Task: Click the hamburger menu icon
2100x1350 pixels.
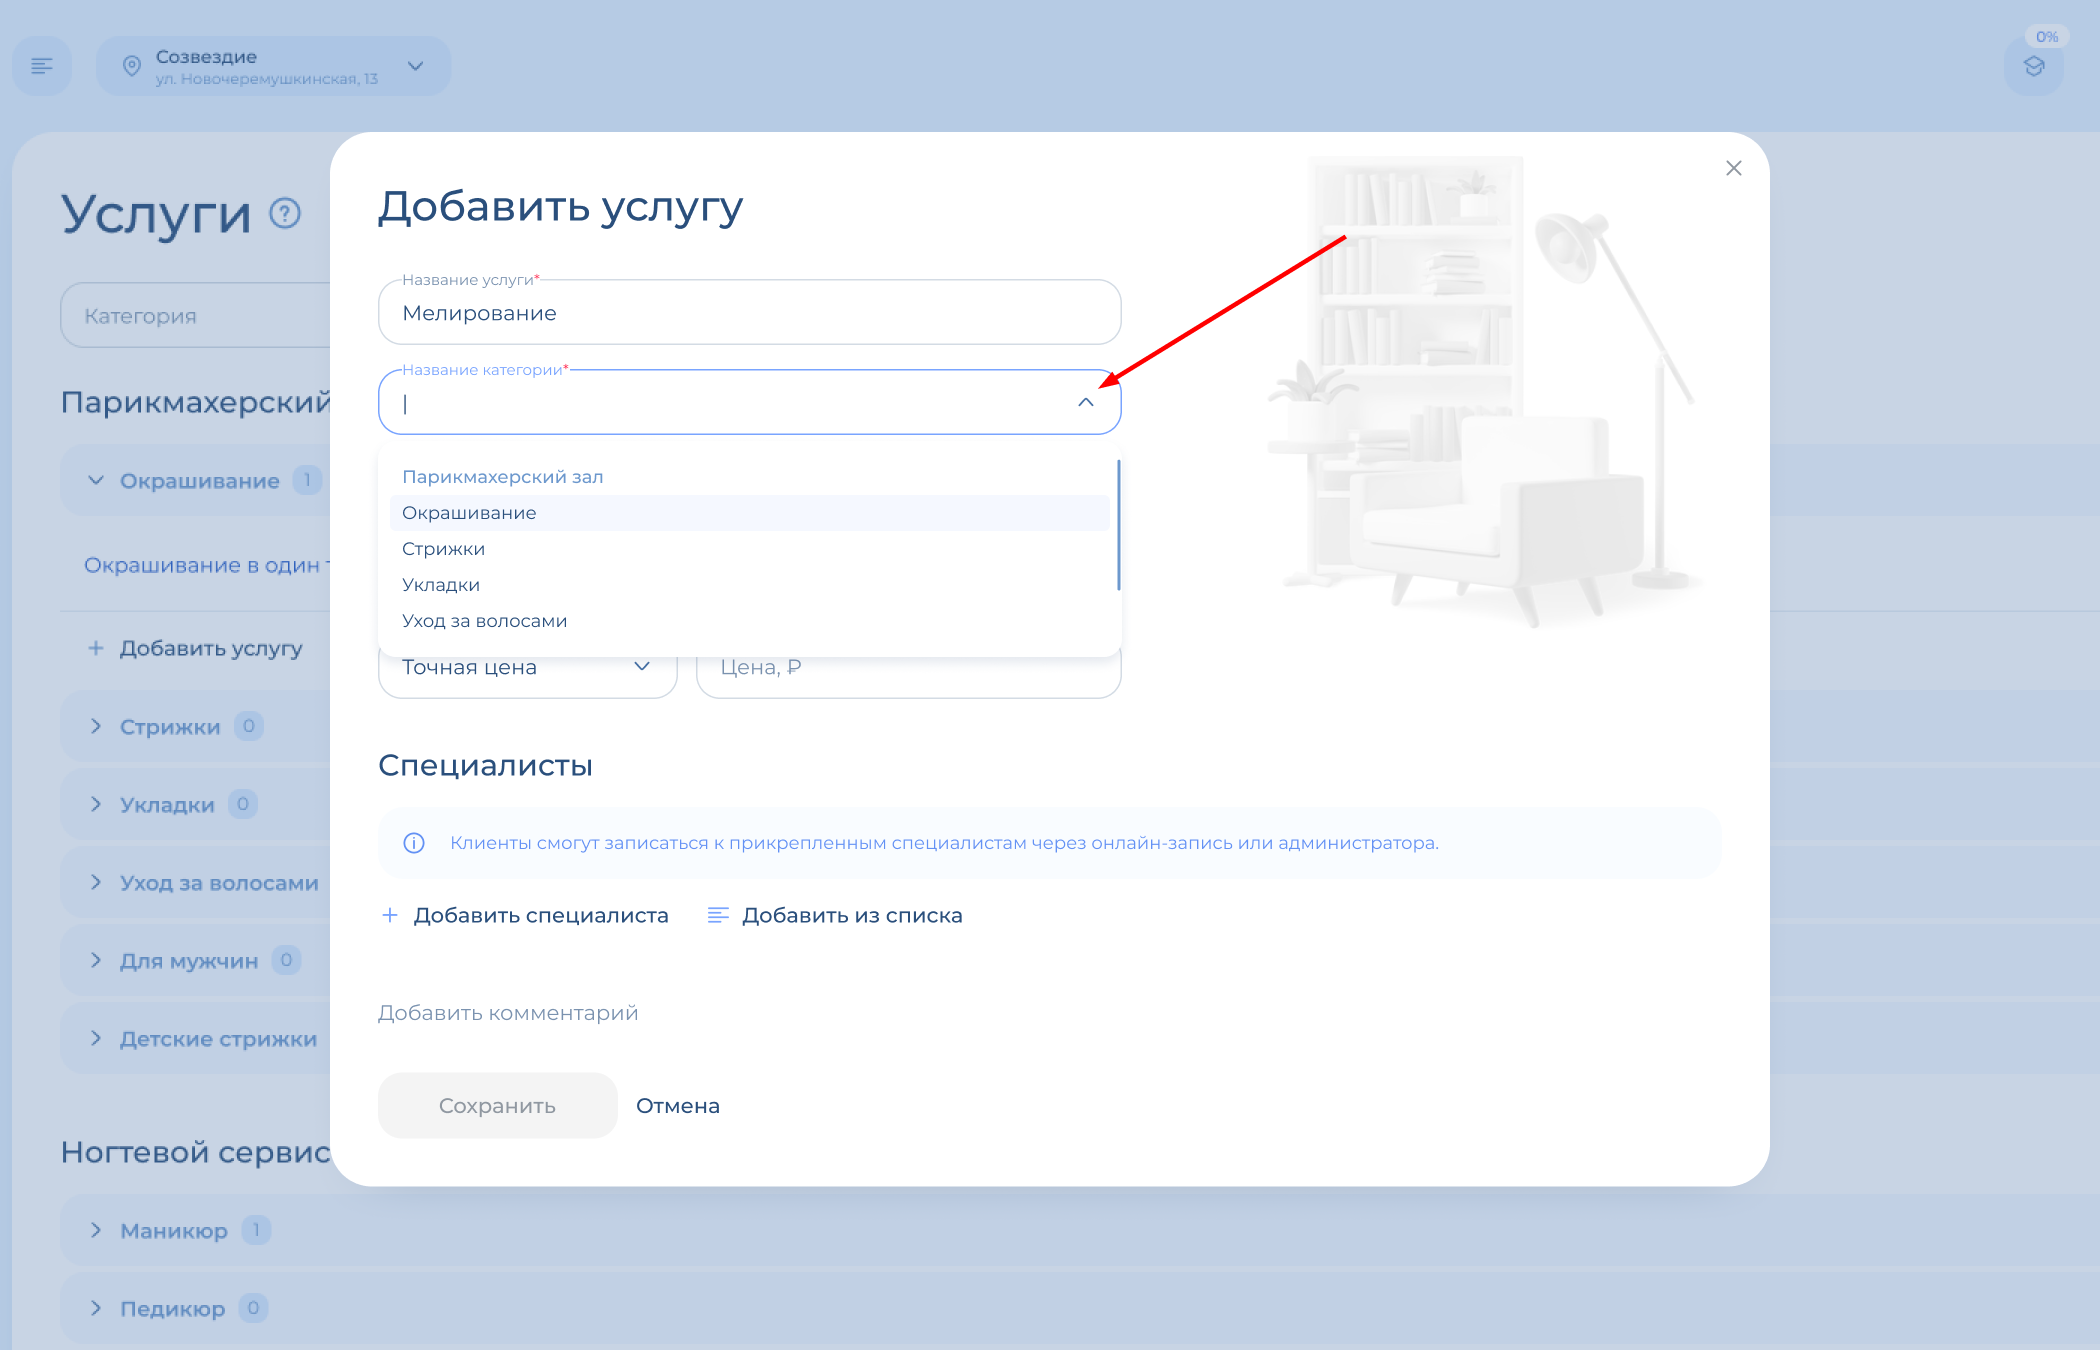Action: coord(42,66)
